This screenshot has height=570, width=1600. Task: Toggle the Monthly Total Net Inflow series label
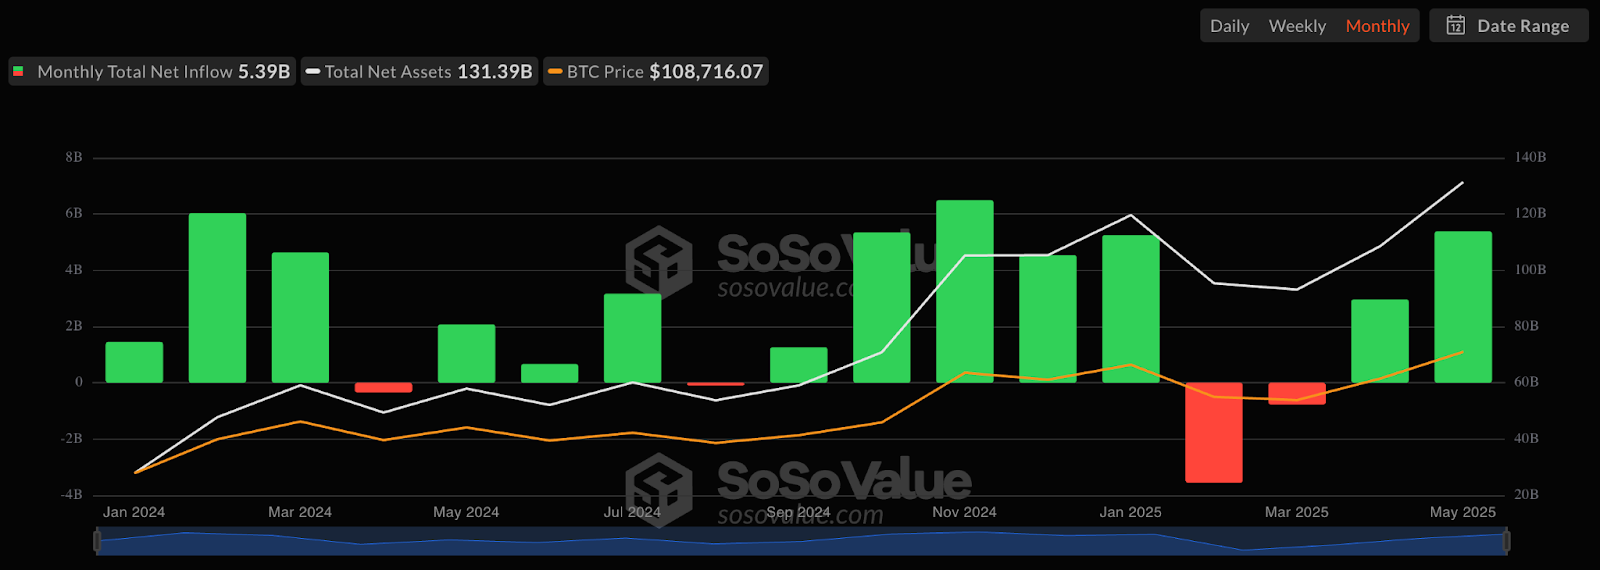pos(135,72)
